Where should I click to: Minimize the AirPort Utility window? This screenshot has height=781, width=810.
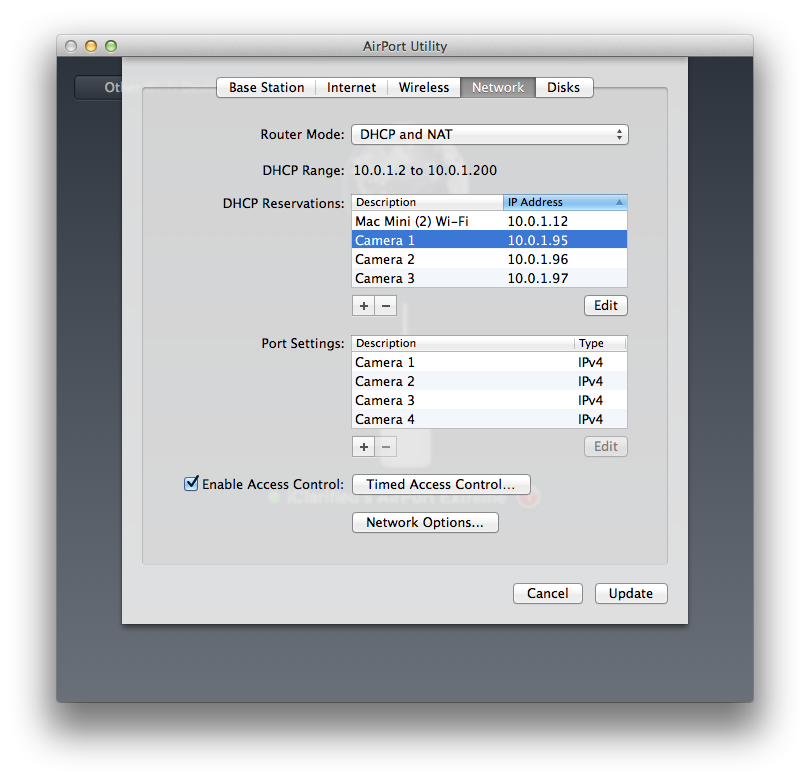click(x=91, y=46)
